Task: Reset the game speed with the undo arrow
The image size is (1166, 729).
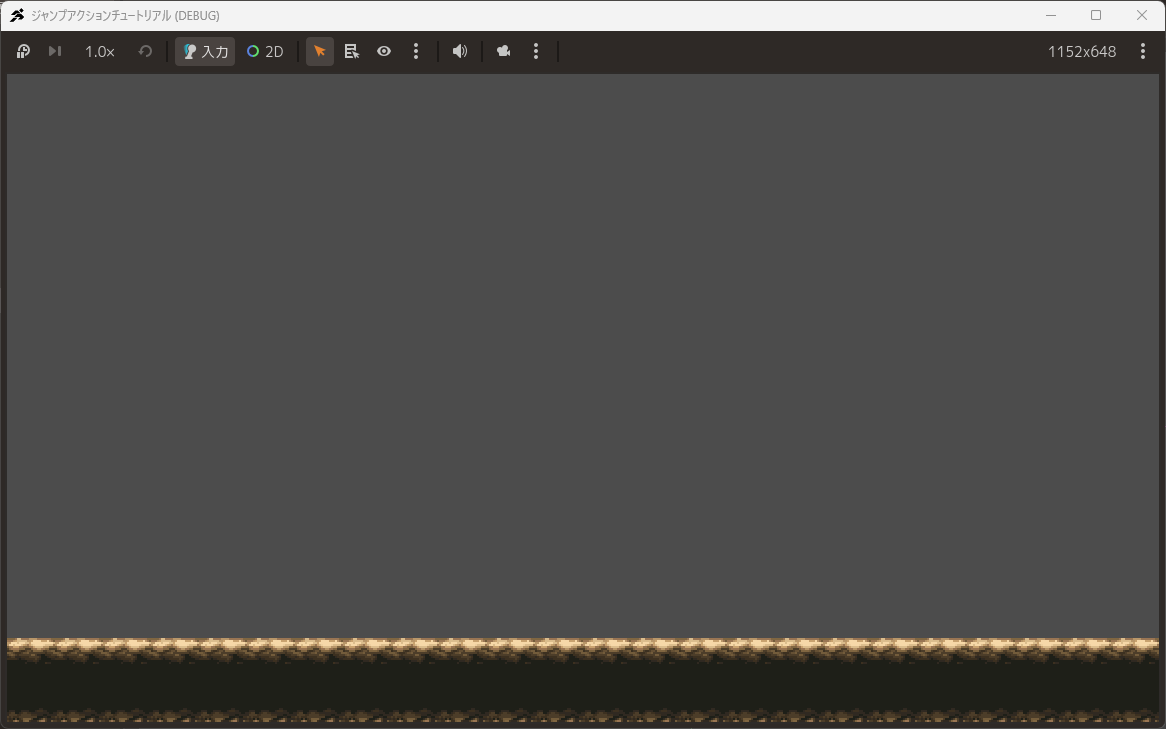Action: [145, 51]
